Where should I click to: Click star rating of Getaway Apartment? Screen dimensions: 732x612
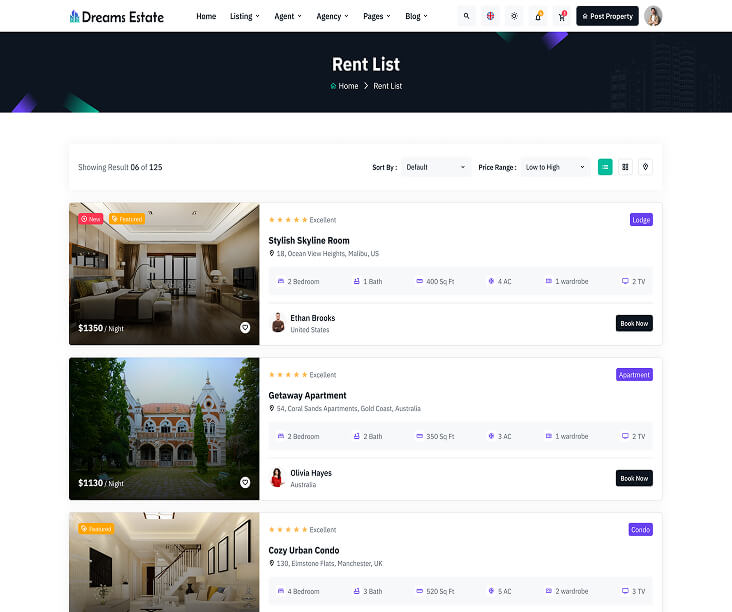(288, 375)
